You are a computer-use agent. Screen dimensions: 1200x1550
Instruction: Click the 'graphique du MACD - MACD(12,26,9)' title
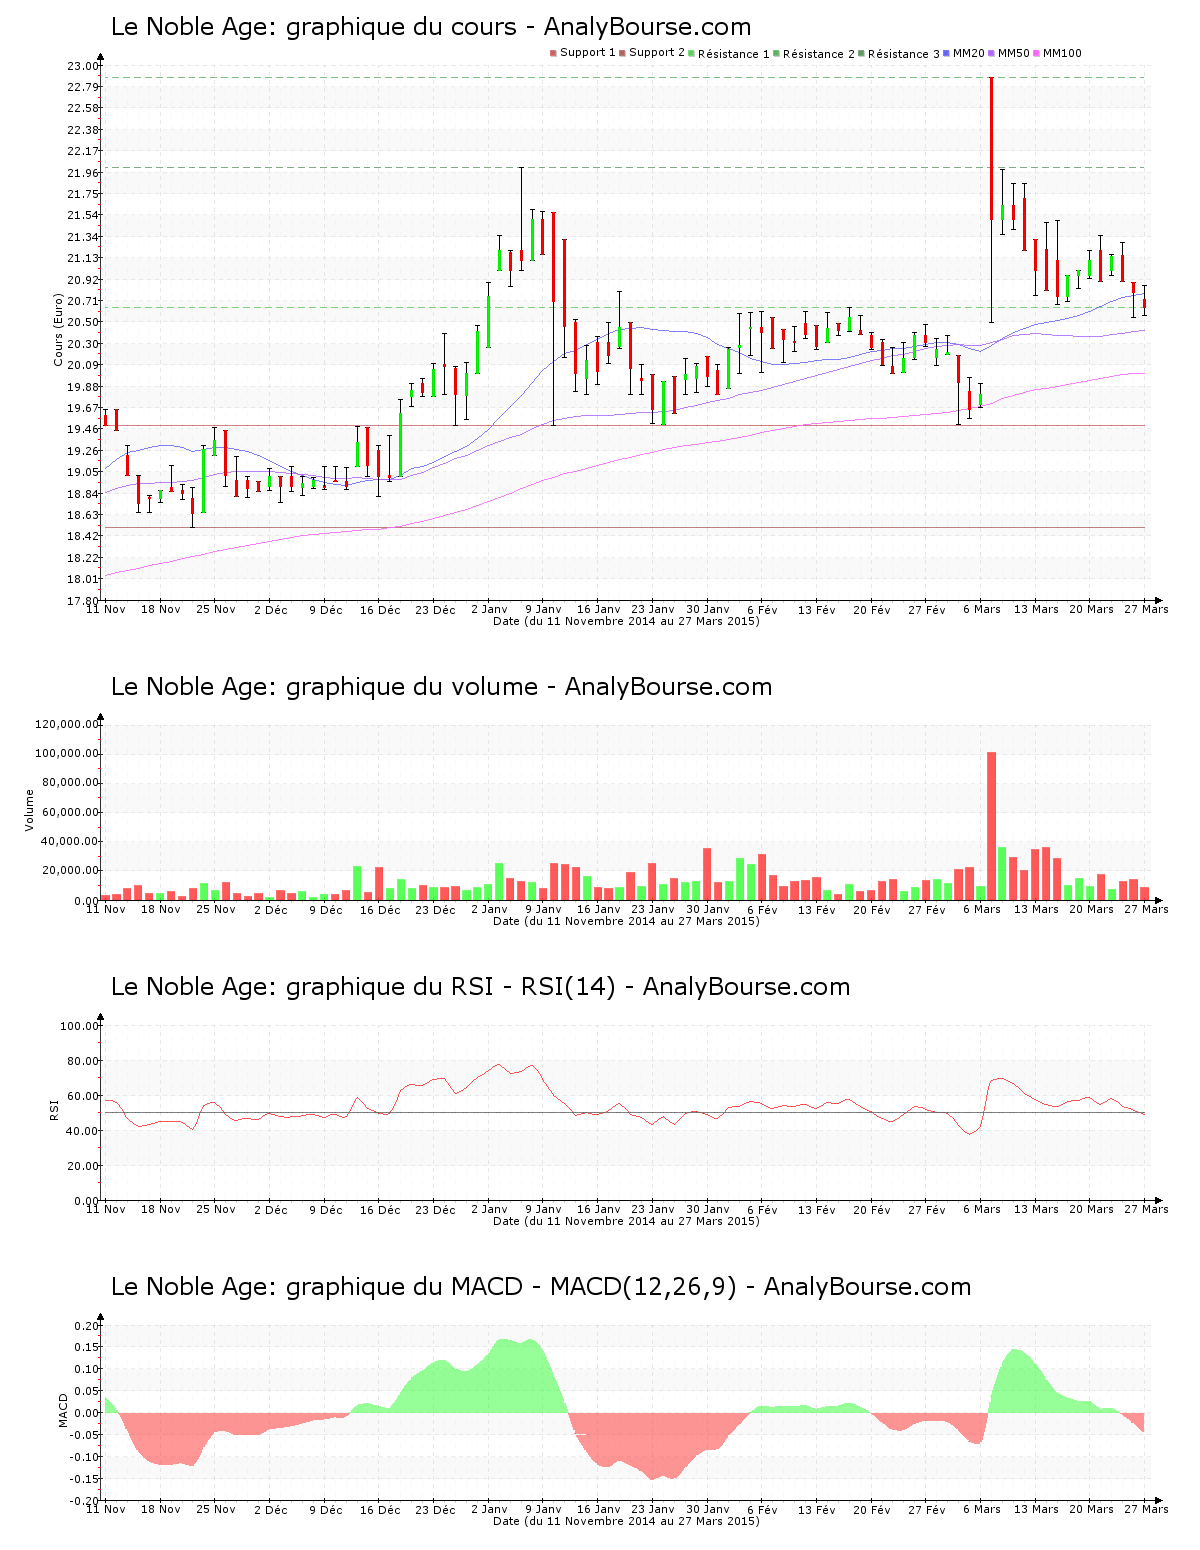pos(541,1287)
